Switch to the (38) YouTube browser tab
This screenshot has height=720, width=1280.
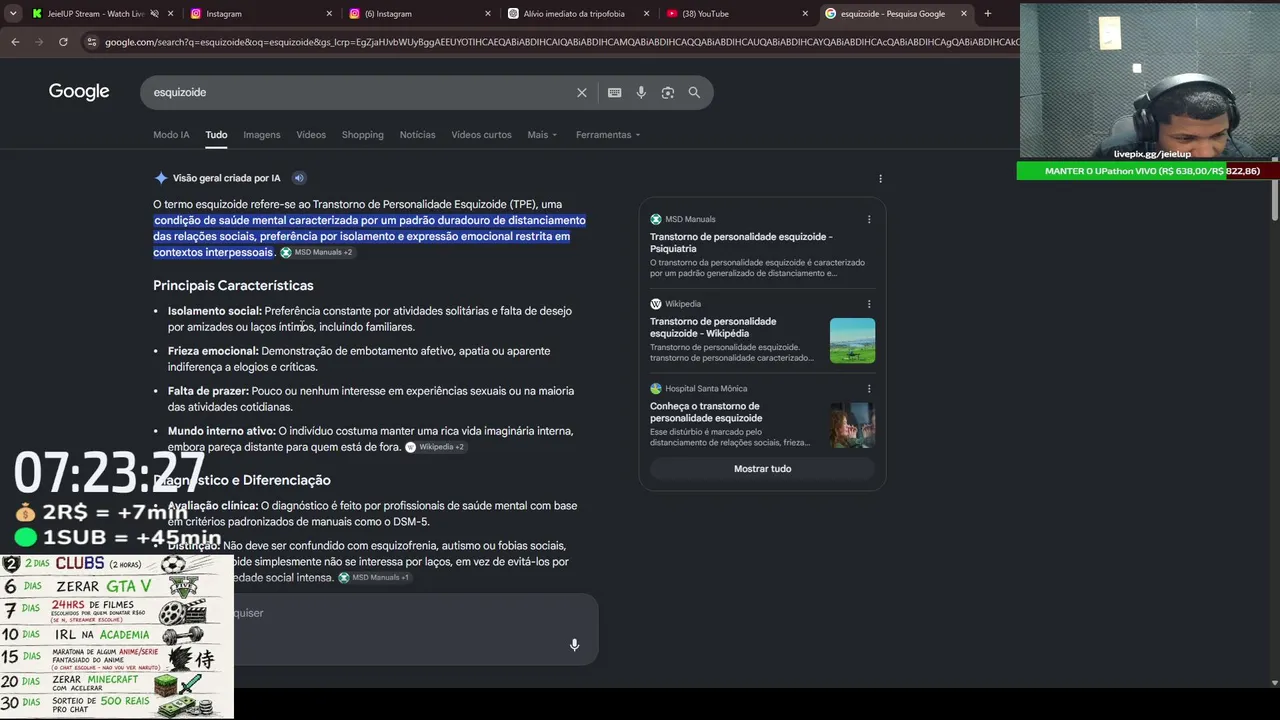coord(738,14)
